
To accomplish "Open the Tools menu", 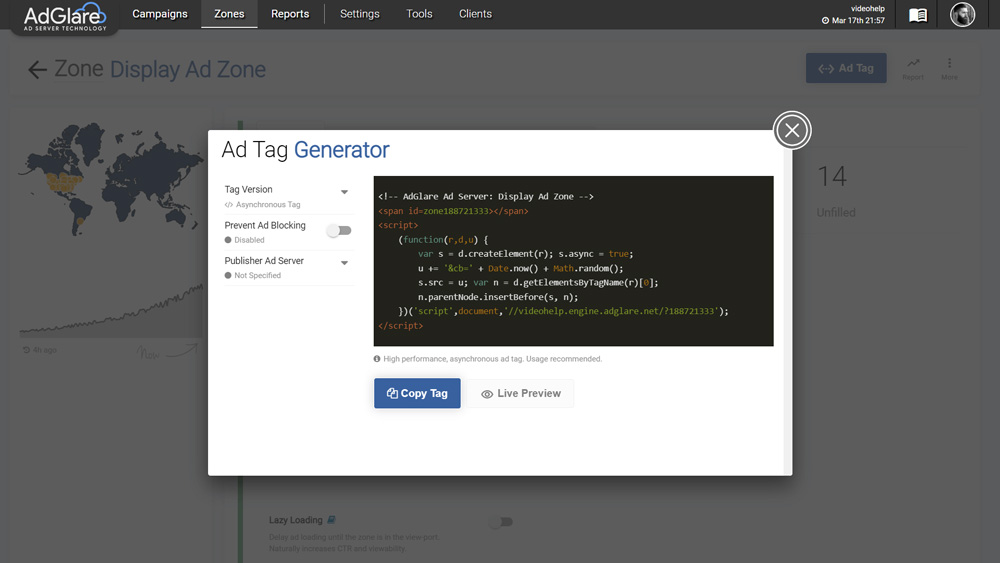I will [419, 14].
